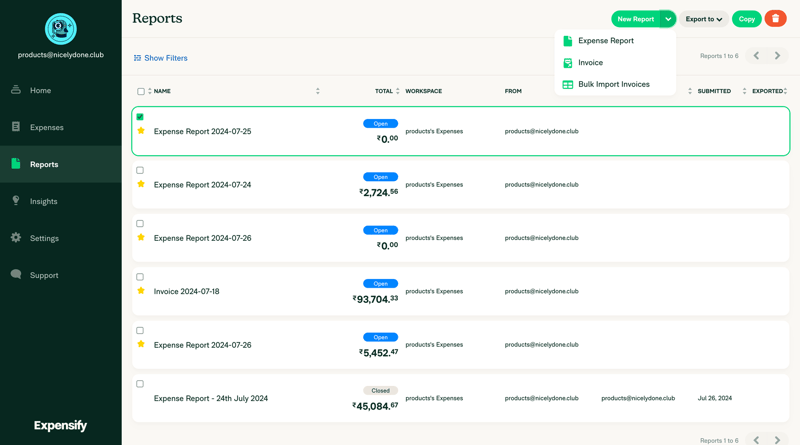This screenshot has height=445, width=800.
Task: Click Expense Report menu icon
Action: [567, 41]
